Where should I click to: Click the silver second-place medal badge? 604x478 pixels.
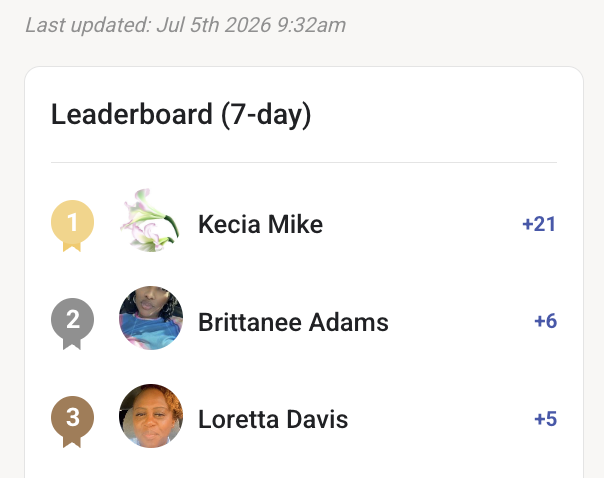pyautogui.click(x=72, y=324)
